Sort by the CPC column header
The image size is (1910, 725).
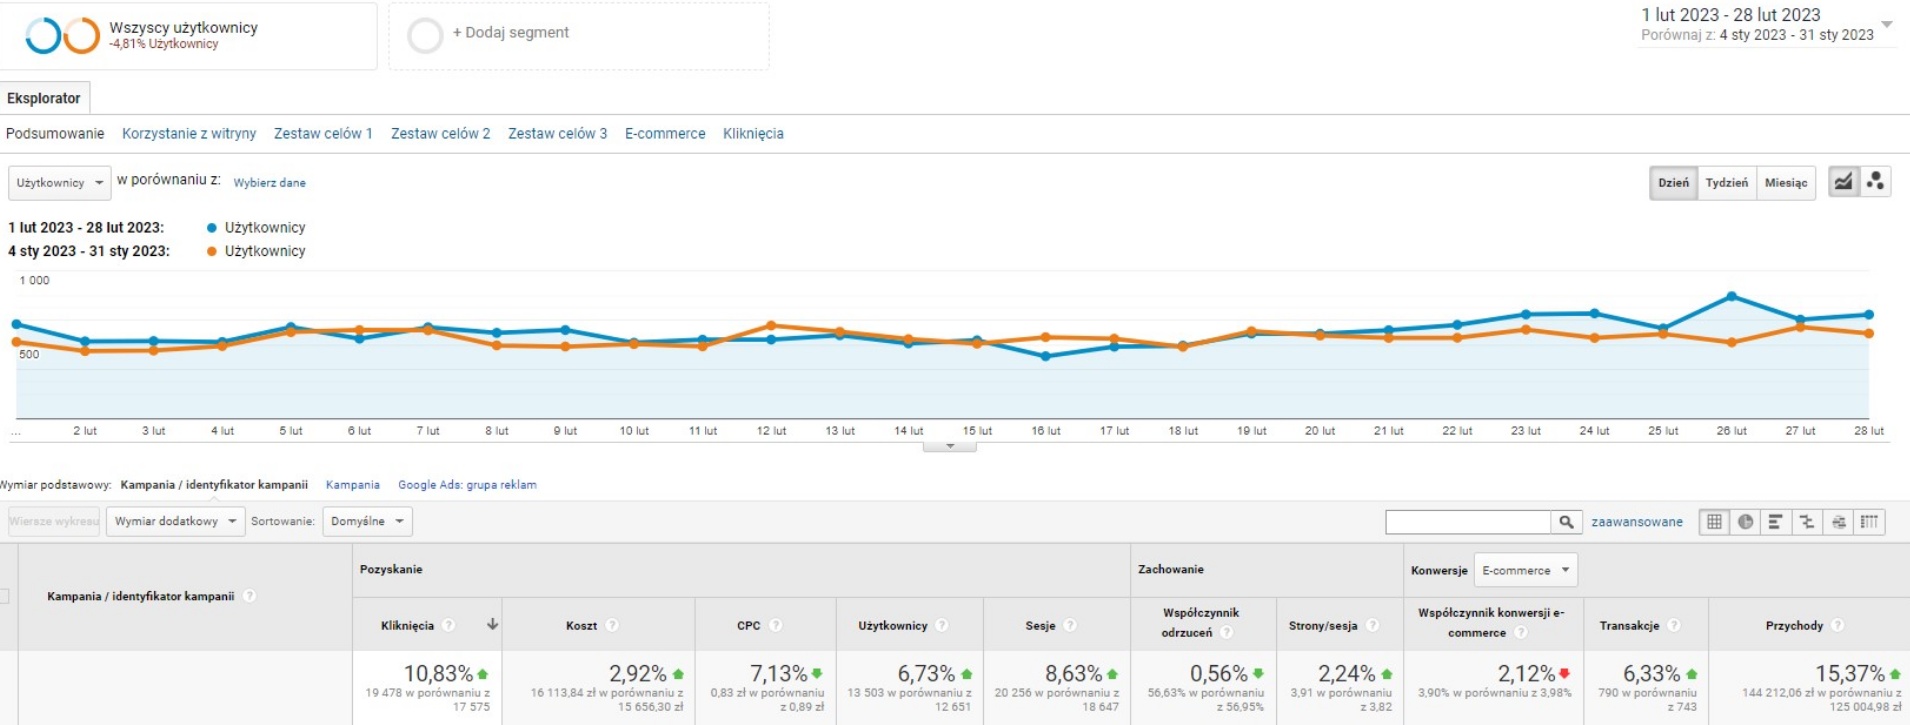748,625
